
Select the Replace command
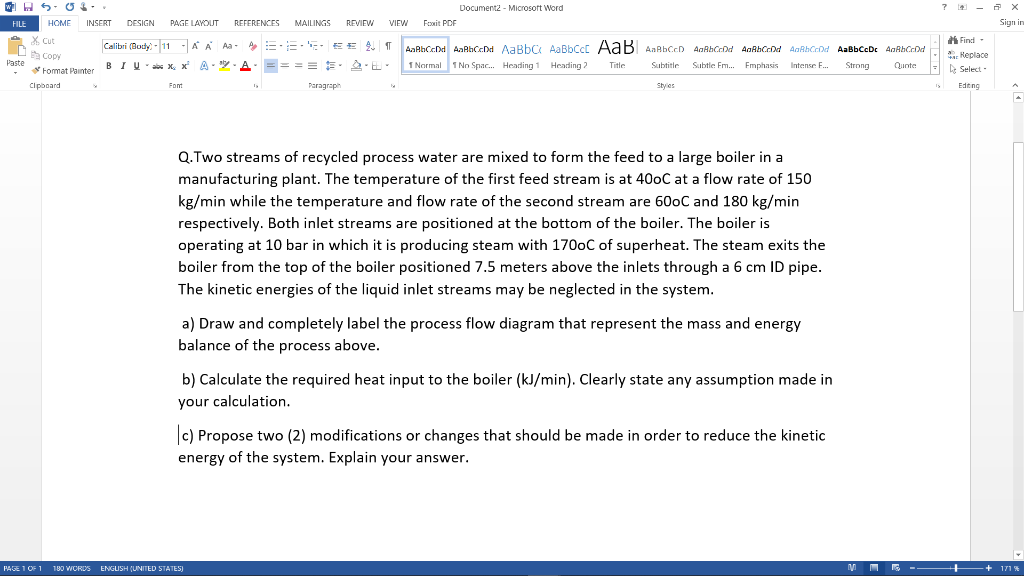970,55
